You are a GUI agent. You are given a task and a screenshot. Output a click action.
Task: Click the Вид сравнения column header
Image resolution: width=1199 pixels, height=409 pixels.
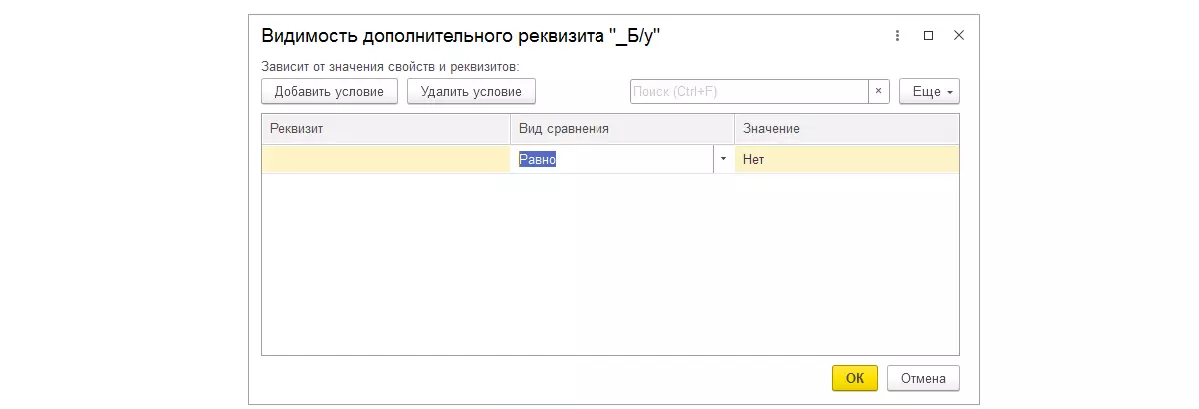point(622,129)
